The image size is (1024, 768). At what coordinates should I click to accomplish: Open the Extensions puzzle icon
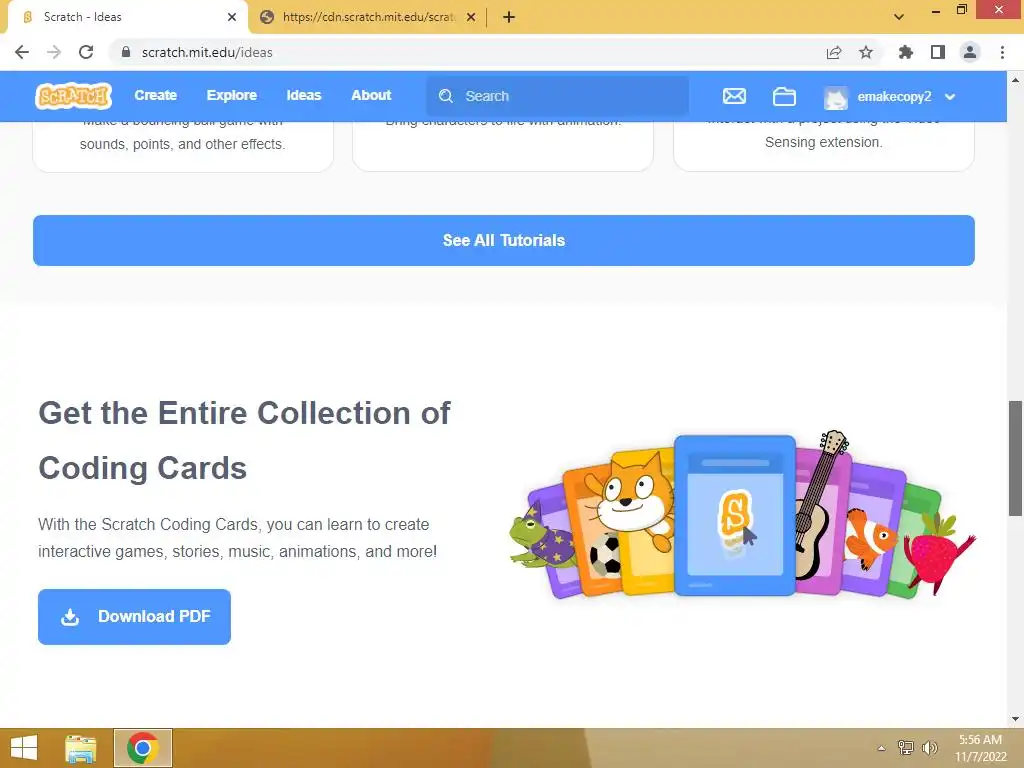[x=906, y=52]
